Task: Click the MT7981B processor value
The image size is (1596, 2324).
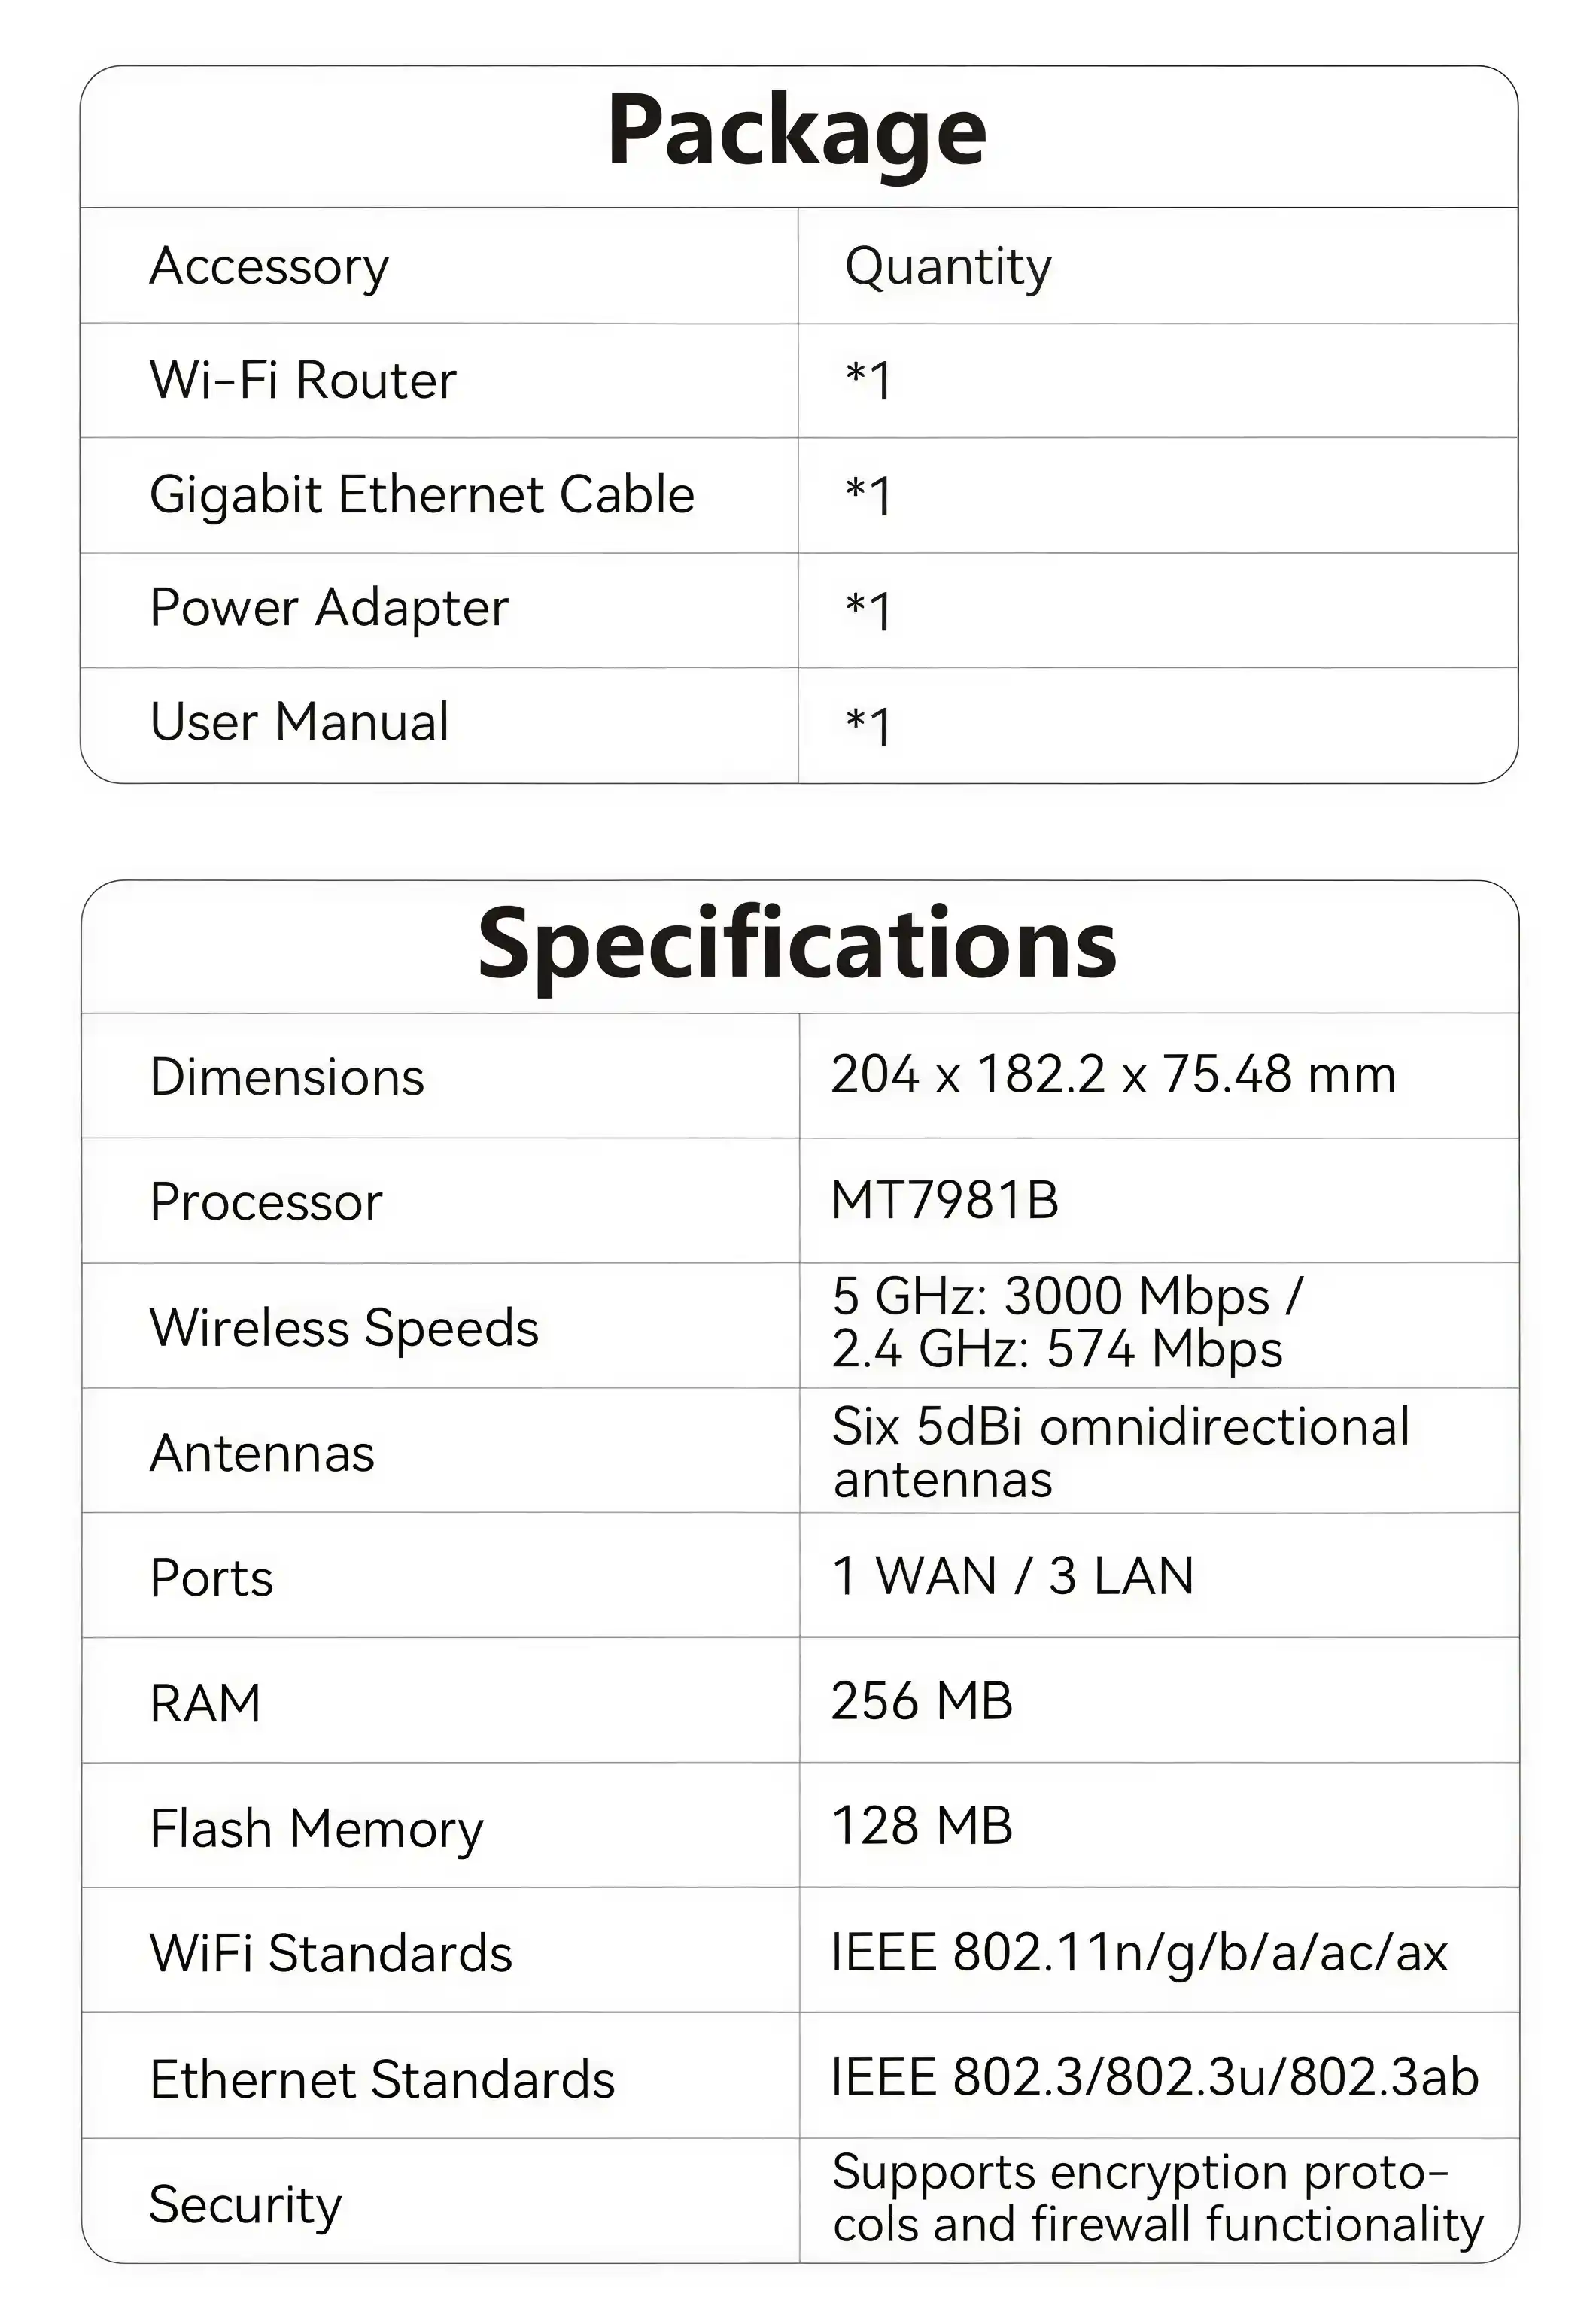Action: 944,1200
